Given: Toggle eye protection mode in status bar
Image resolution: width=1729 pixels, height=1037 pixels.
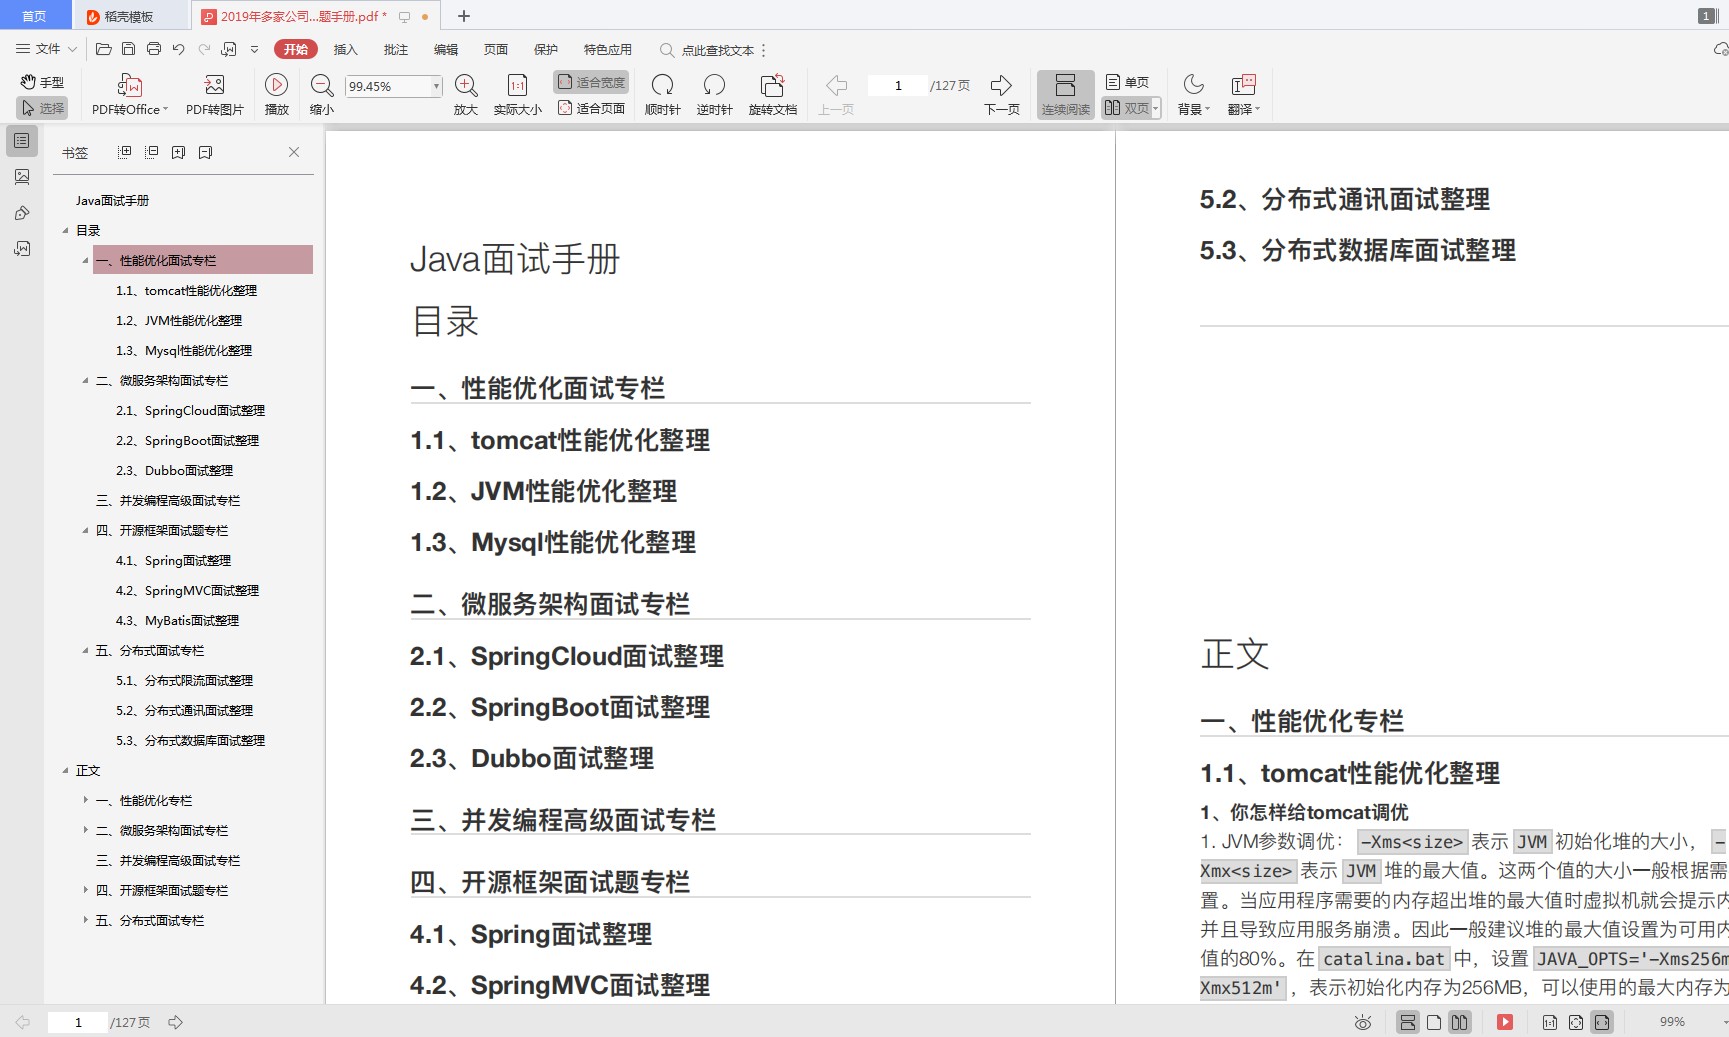Looking at the screenshot, I should click(1363, 1022).
